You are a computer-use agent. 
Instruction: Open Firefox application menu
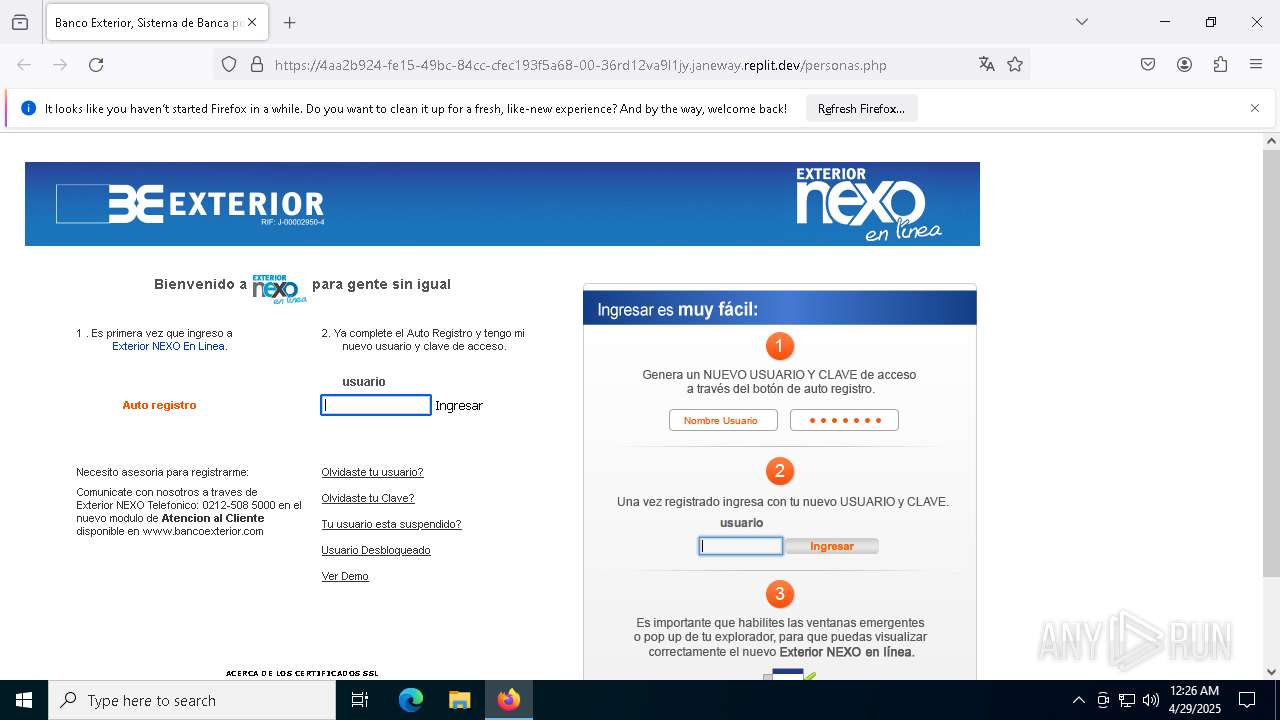pos(1256,65)
